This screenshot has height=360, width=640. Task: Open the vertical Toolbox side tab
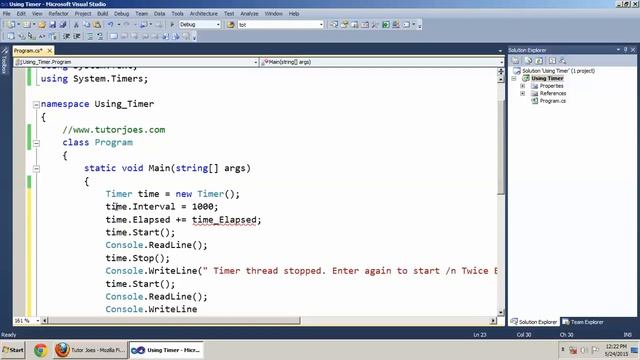[x=4, y=61]
